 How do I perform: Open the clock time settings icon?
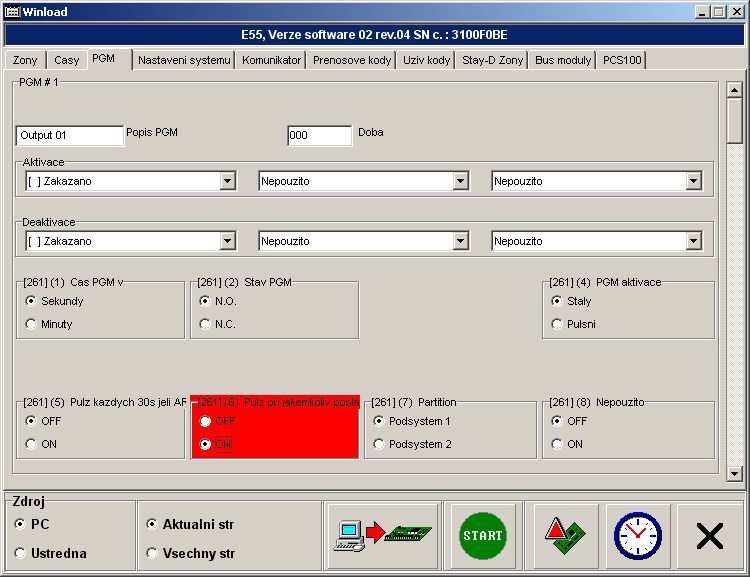(637, 535)
